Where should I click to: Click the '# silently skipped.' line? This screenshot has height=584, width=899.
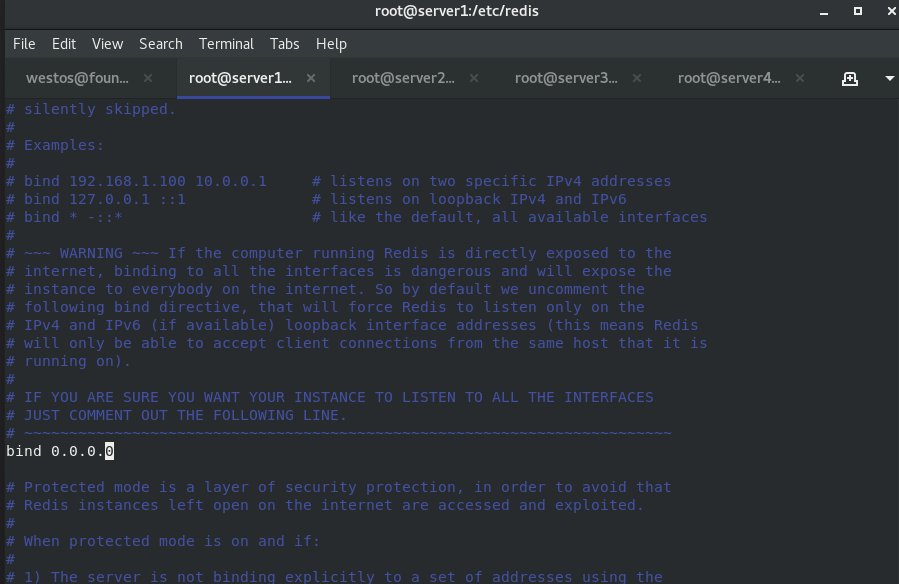91,109
